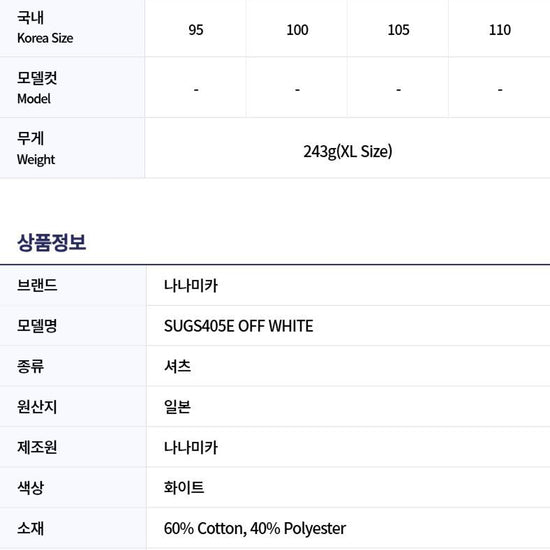Click the 제조원 manufacturer value 나나미카

(191, 447)
